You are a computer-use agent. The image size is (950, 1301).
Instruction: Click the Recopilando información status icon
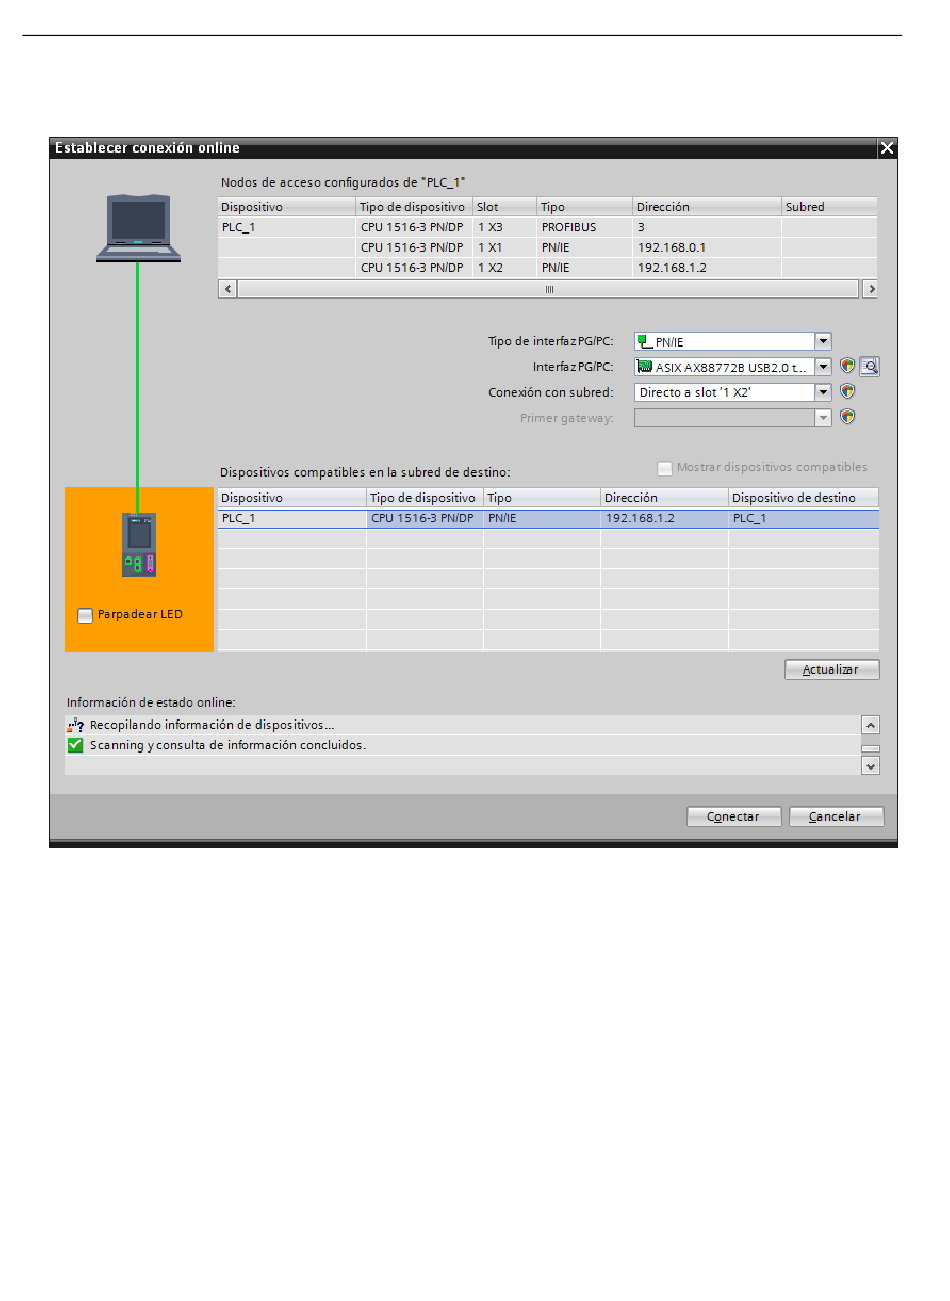pyautogui.click(x=75, y=725)
